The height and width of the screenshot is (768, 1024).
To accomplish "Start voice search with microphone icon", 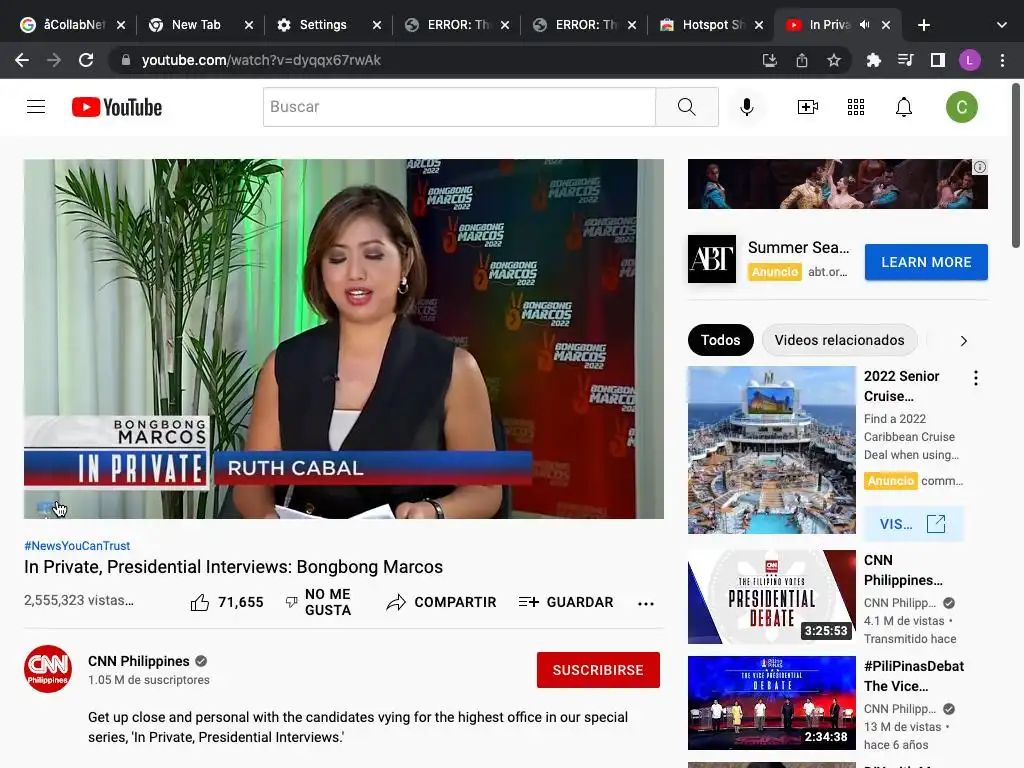I will (x=746, y=106).
